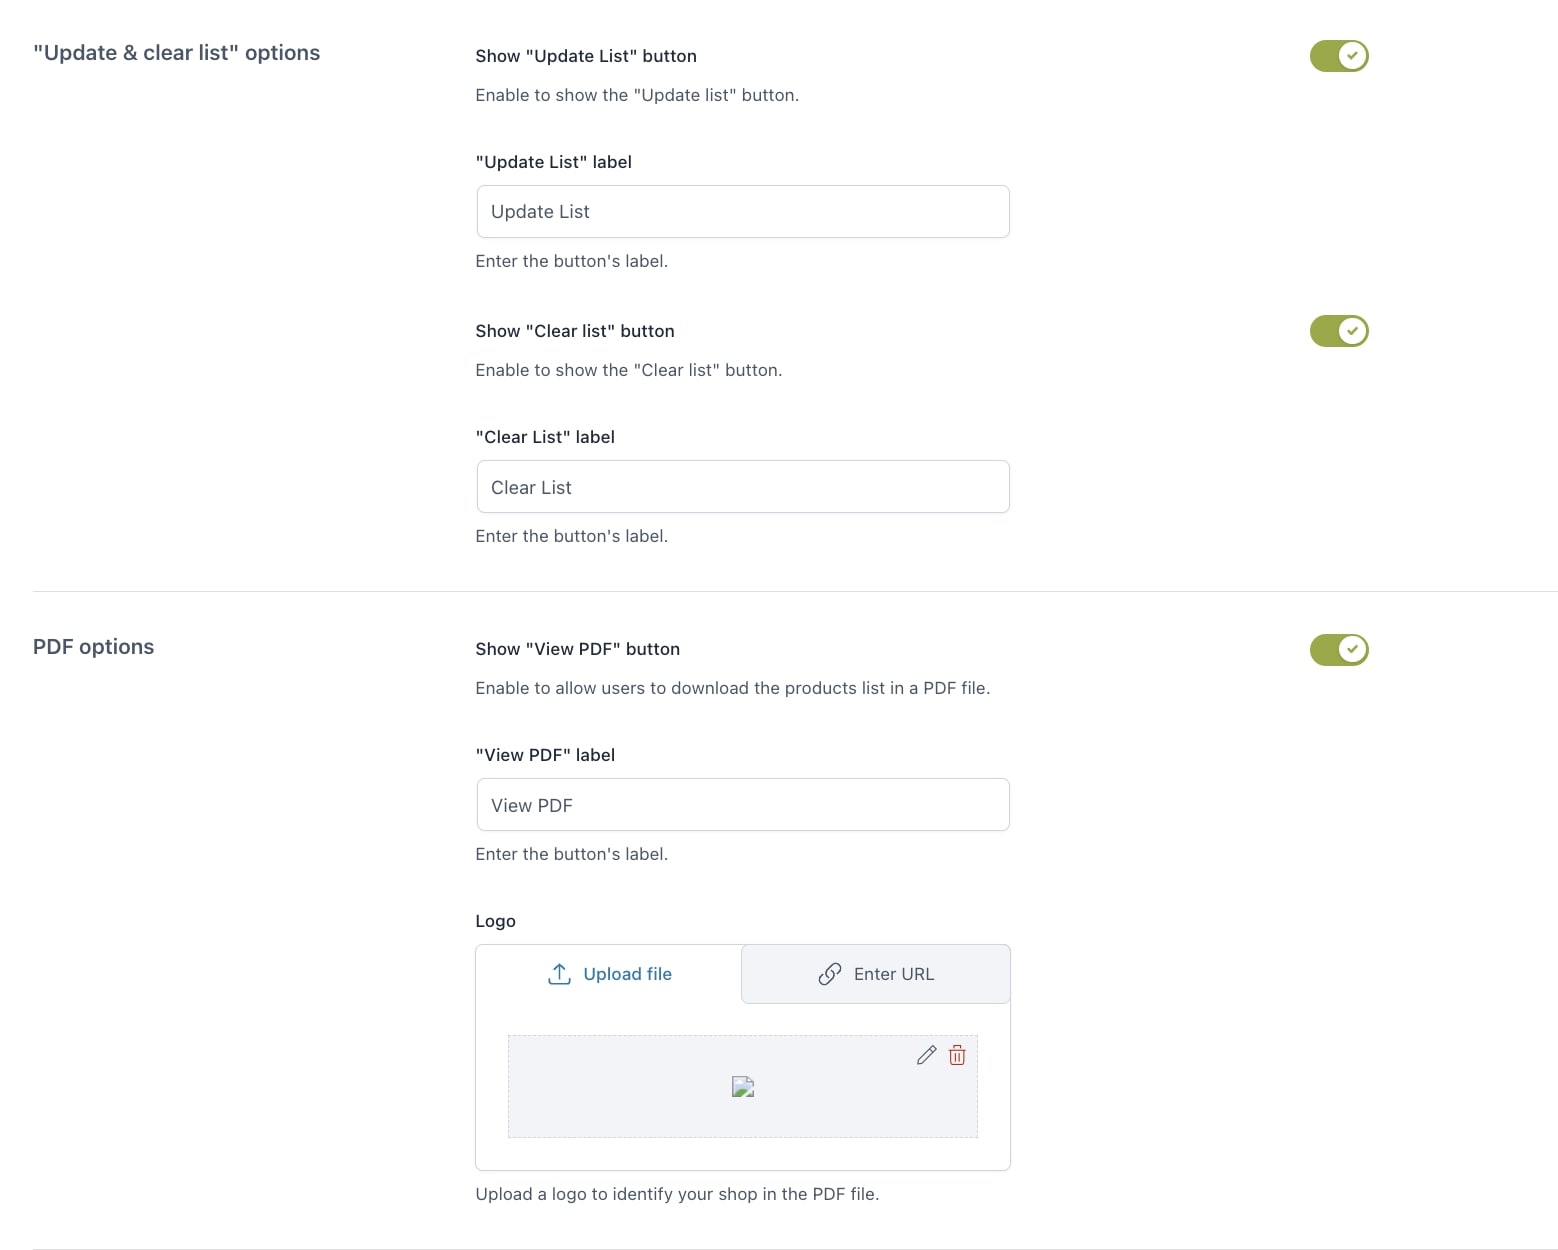Screen dimensions: 1558x1250
Task: Click the chain link icon
Action: (x=830, y=974)
